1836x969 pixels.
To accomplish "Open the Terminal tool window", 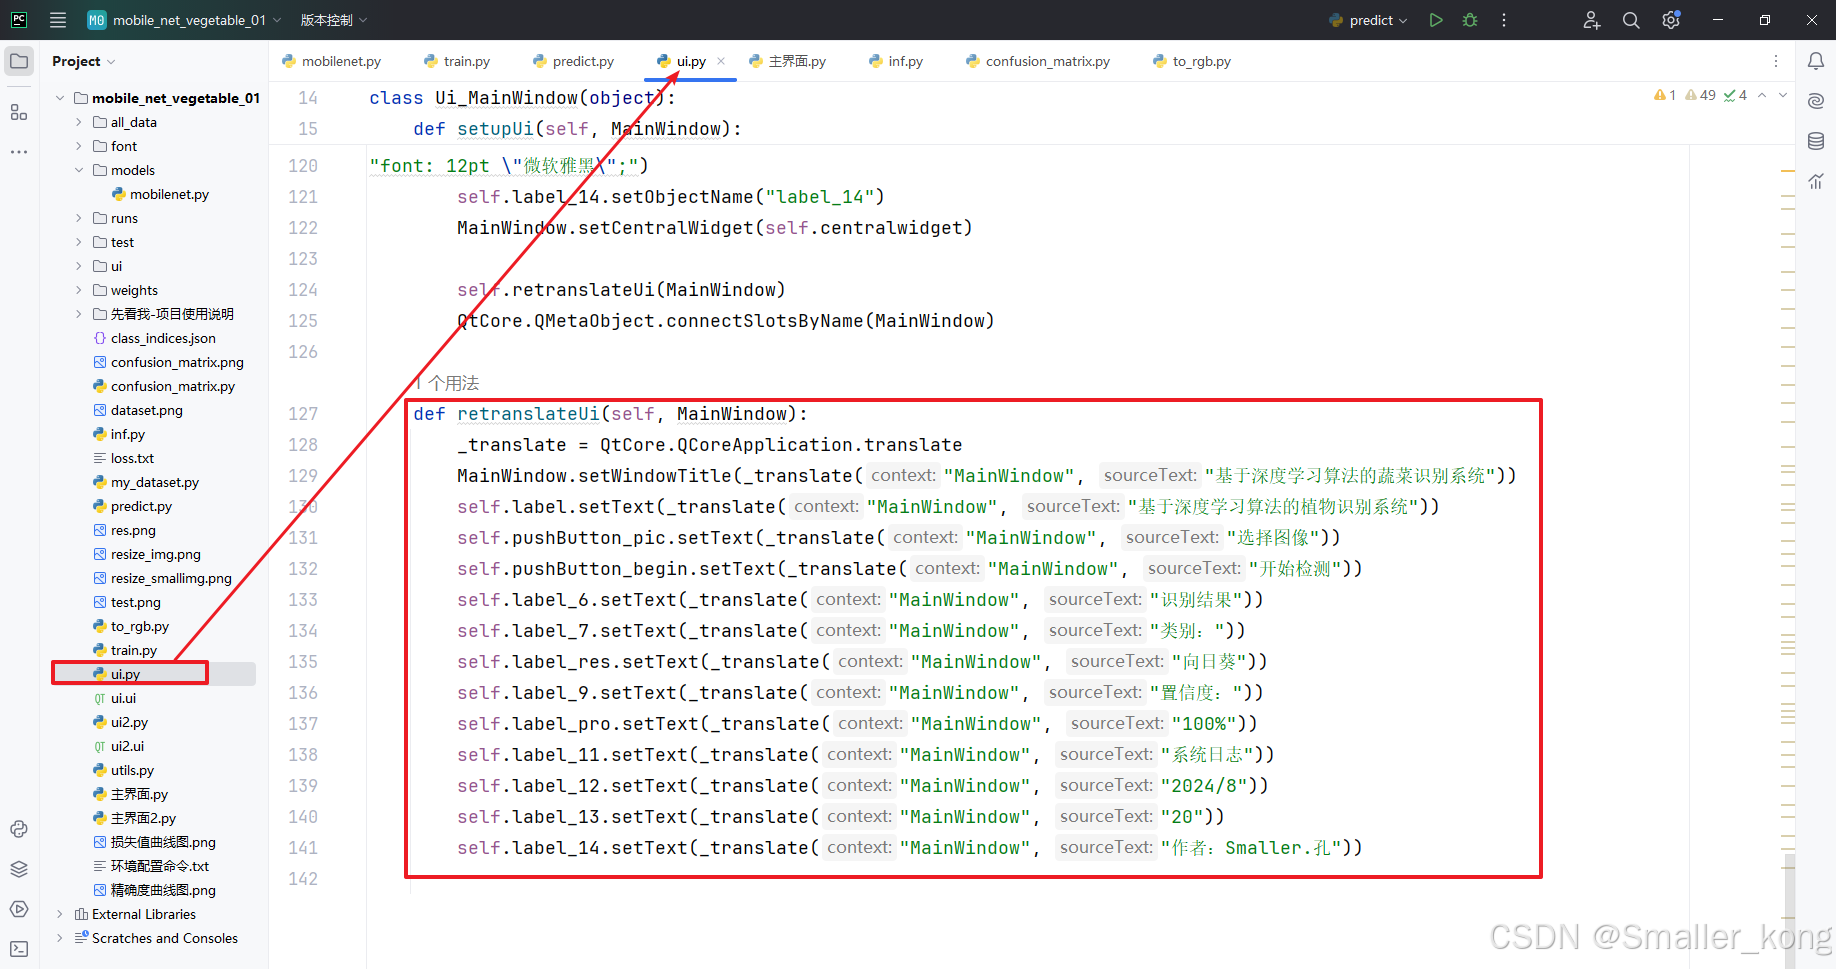I will [x=19, y=949].
